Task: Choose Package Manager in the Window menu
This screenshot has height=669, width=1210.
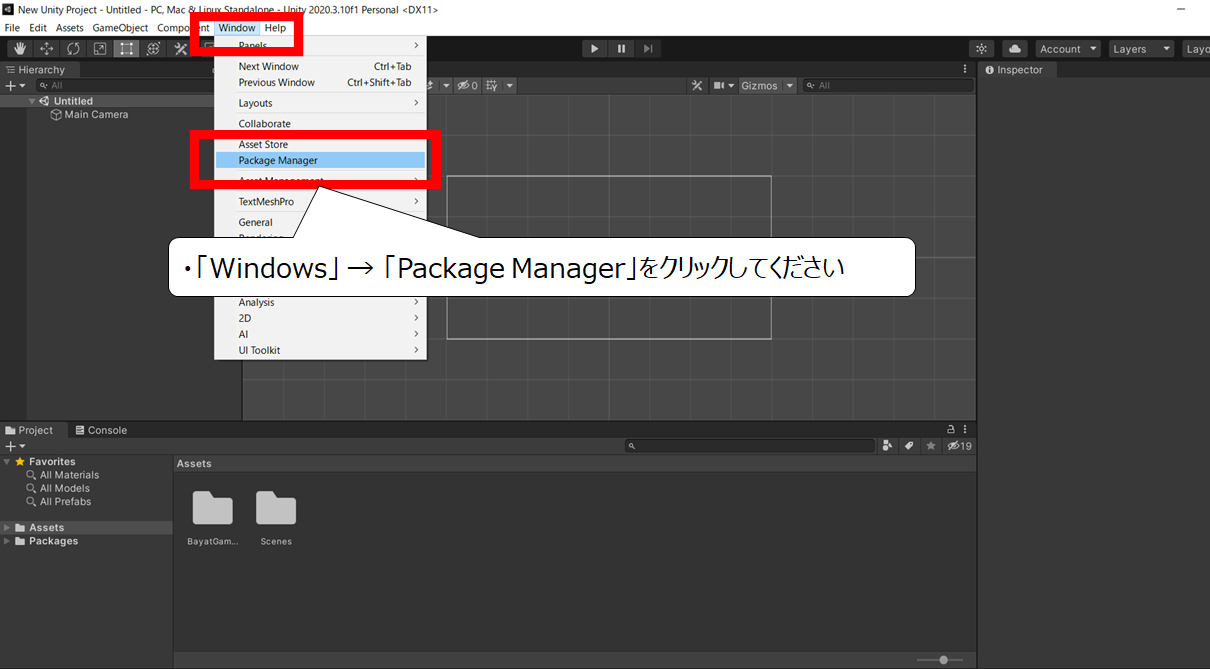Action: point(321,160)
